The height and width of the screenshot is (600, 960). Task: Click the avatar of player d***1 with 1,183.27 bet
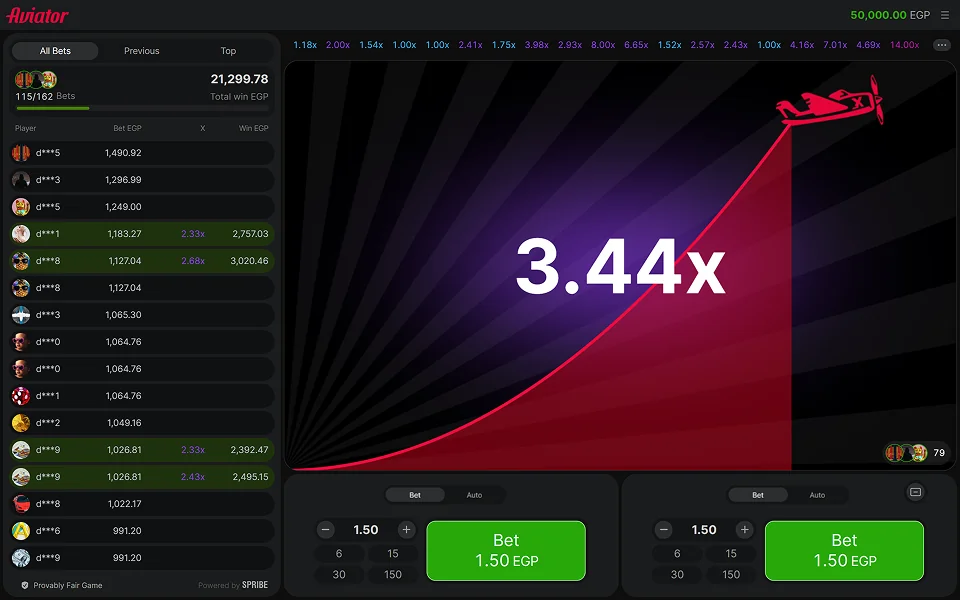point(21,234)
